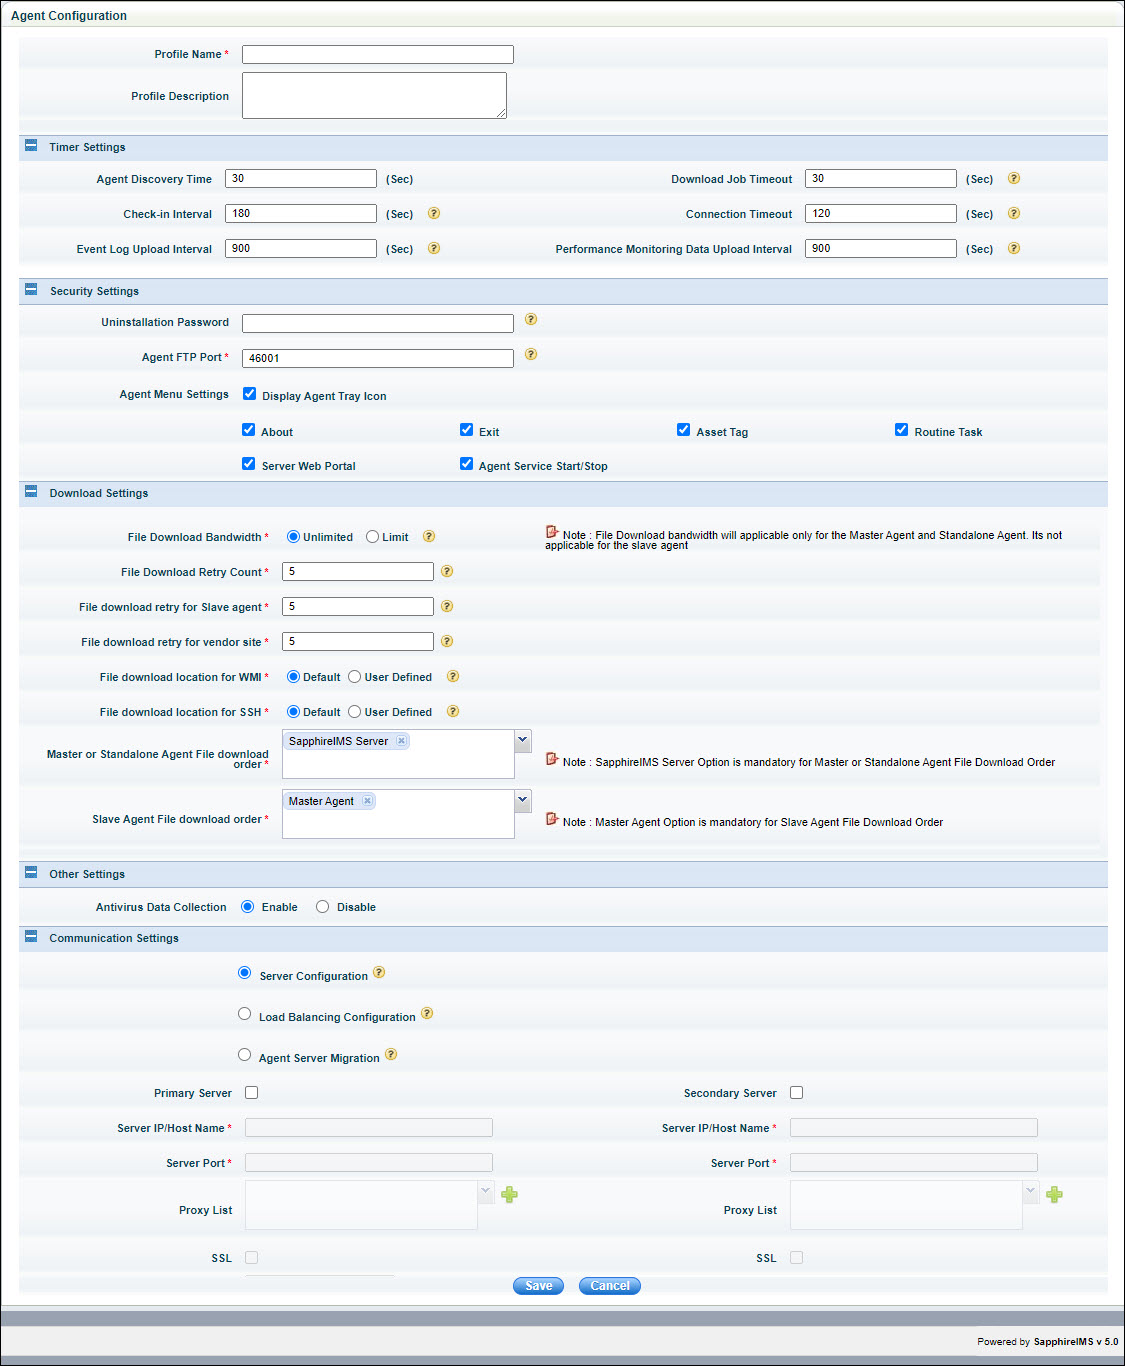Viewport: 1125px width, 1366px height.
Task: Open Master or Standalone download order dropdown
Action: coord(522,741)
